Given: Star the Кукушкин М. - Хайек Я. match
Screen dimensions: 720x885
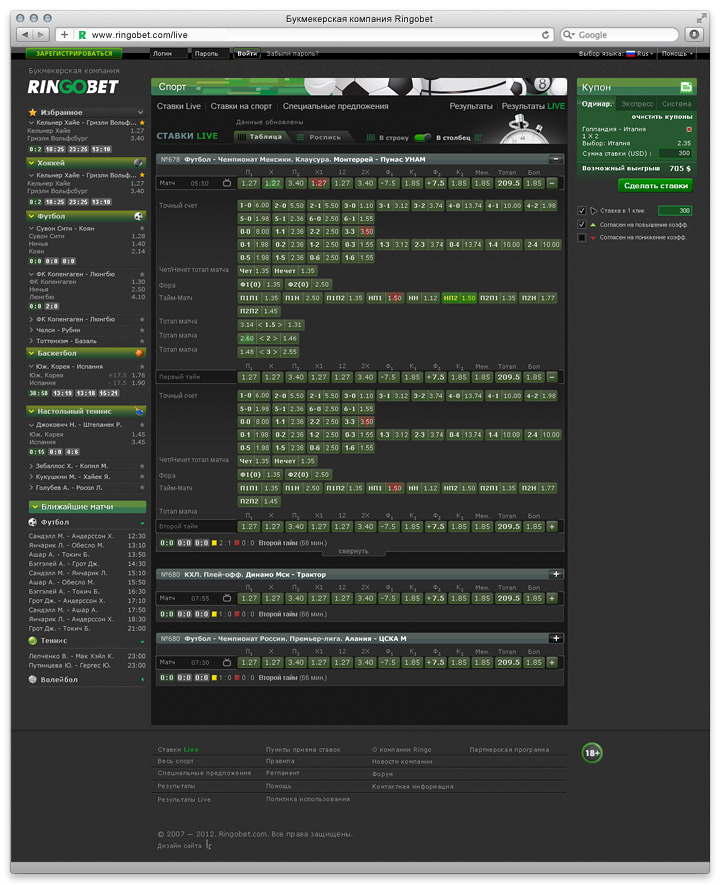Looking at the screenshot, I should click(x=142, y=477).
